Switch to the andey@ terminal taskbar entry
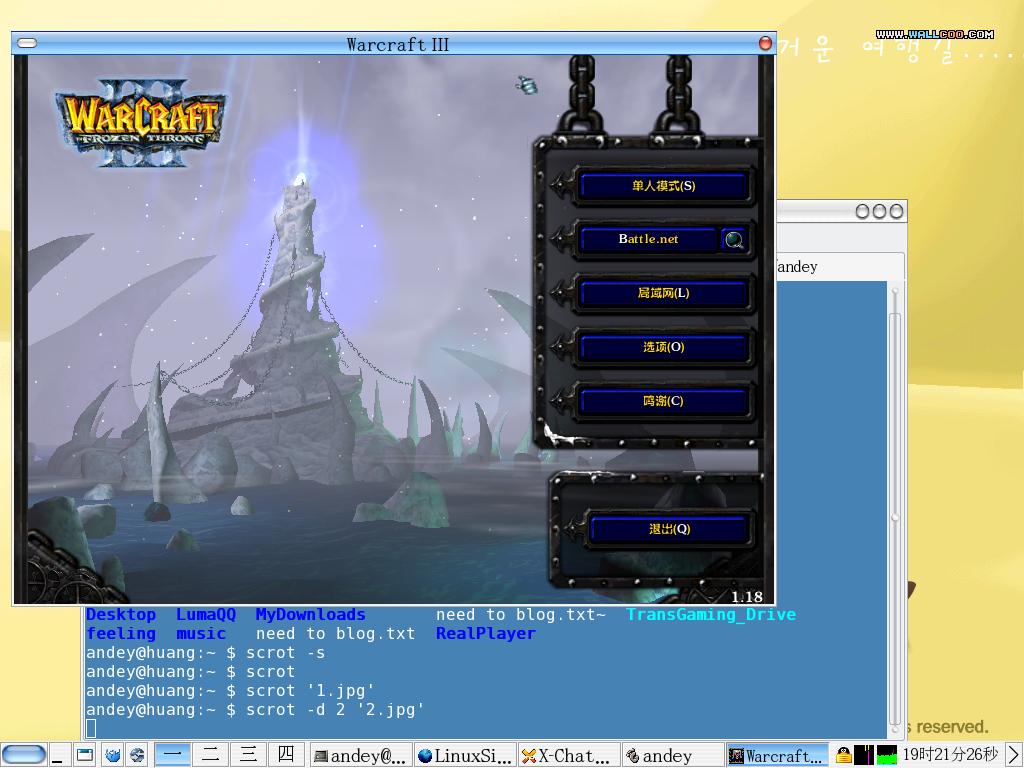The width and height of the screenshot is (1024, 768). click(360, 756)
